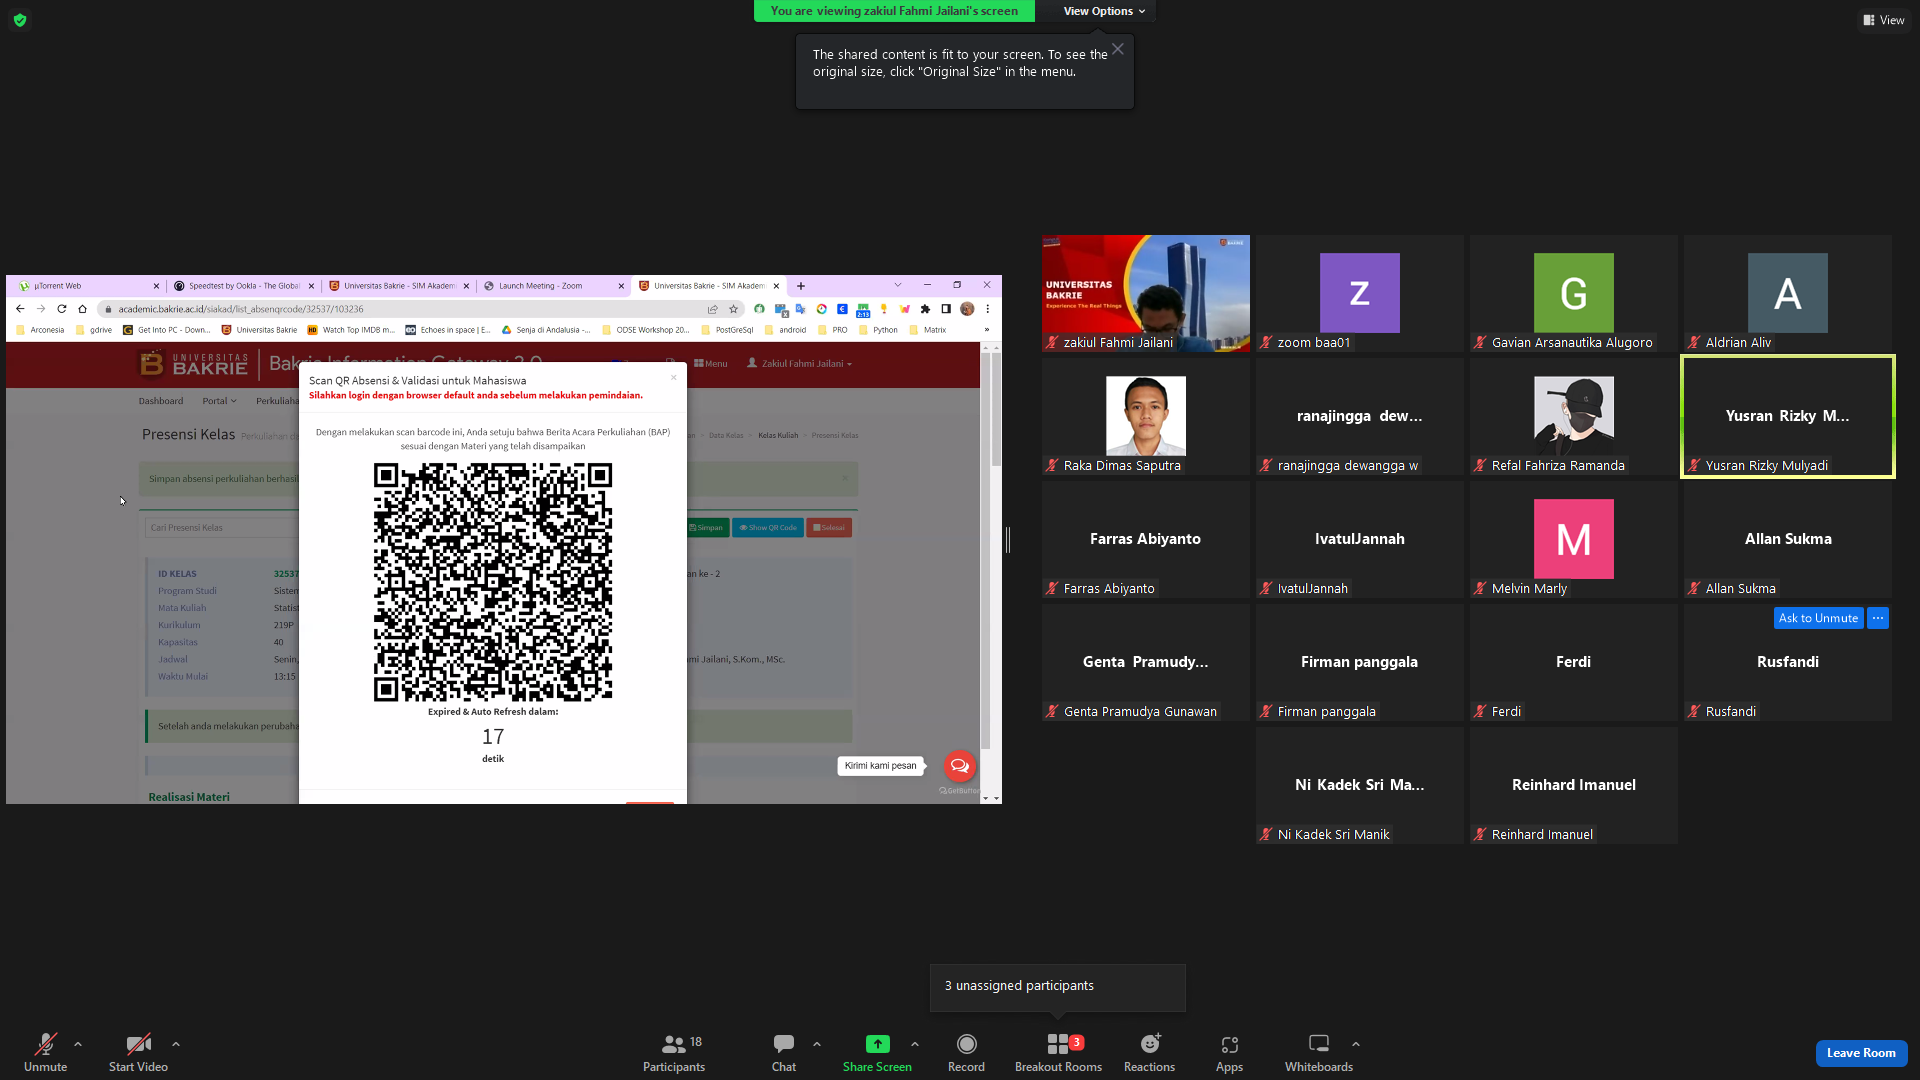This screenshot has height=1080, width=1920.
Task: Click the Menu button in header
Action: tap(711, 364)
